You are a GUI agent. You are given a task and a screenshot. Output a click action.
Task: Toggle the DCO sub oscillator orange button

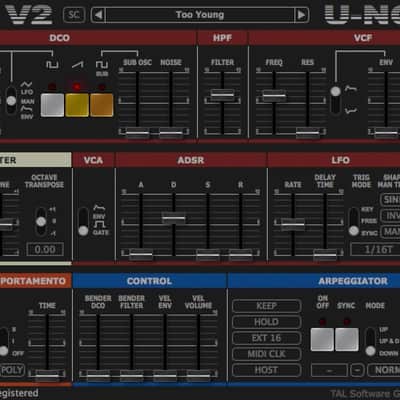(102, 105)
